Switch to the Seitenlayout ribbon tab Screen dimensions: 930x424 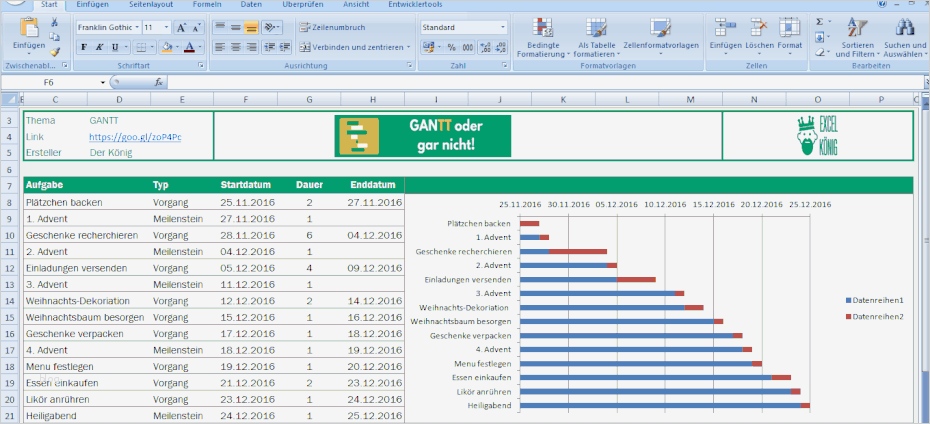tap(149, 5)
